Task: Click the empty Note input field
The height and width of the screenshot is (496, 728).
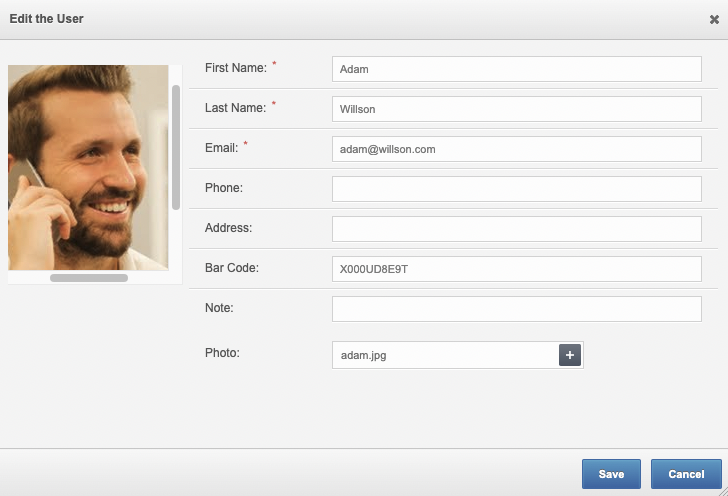Action: click(x=516, y=309)
